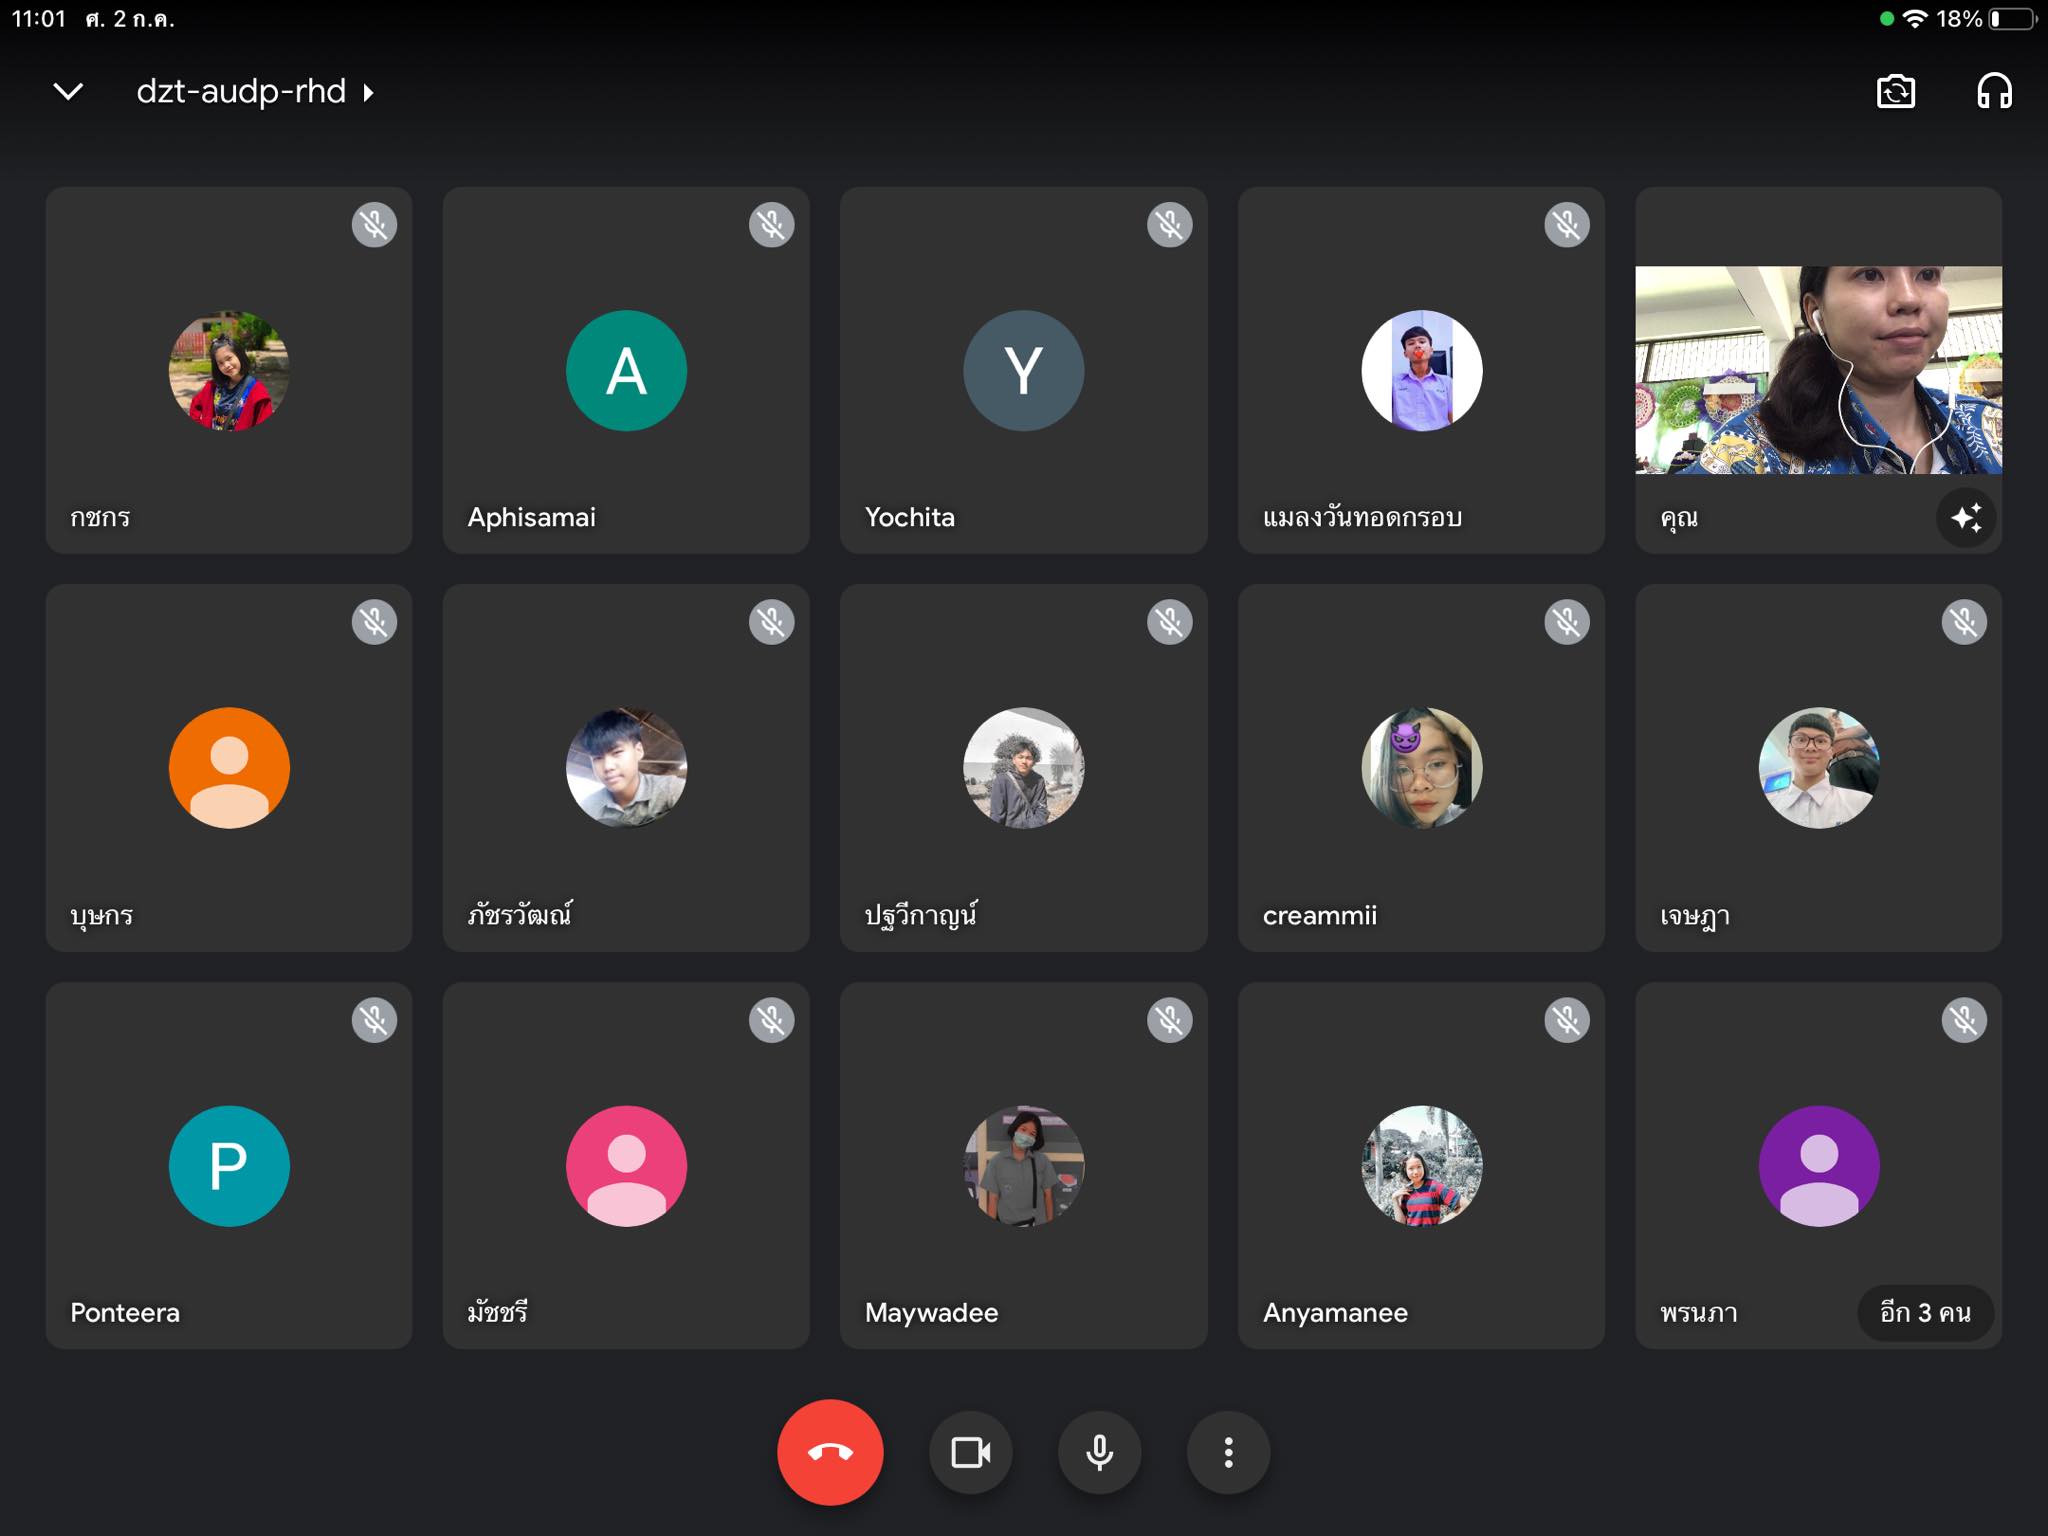Tap the muted mic icon on กชกร tile

(x=374, y=225)
